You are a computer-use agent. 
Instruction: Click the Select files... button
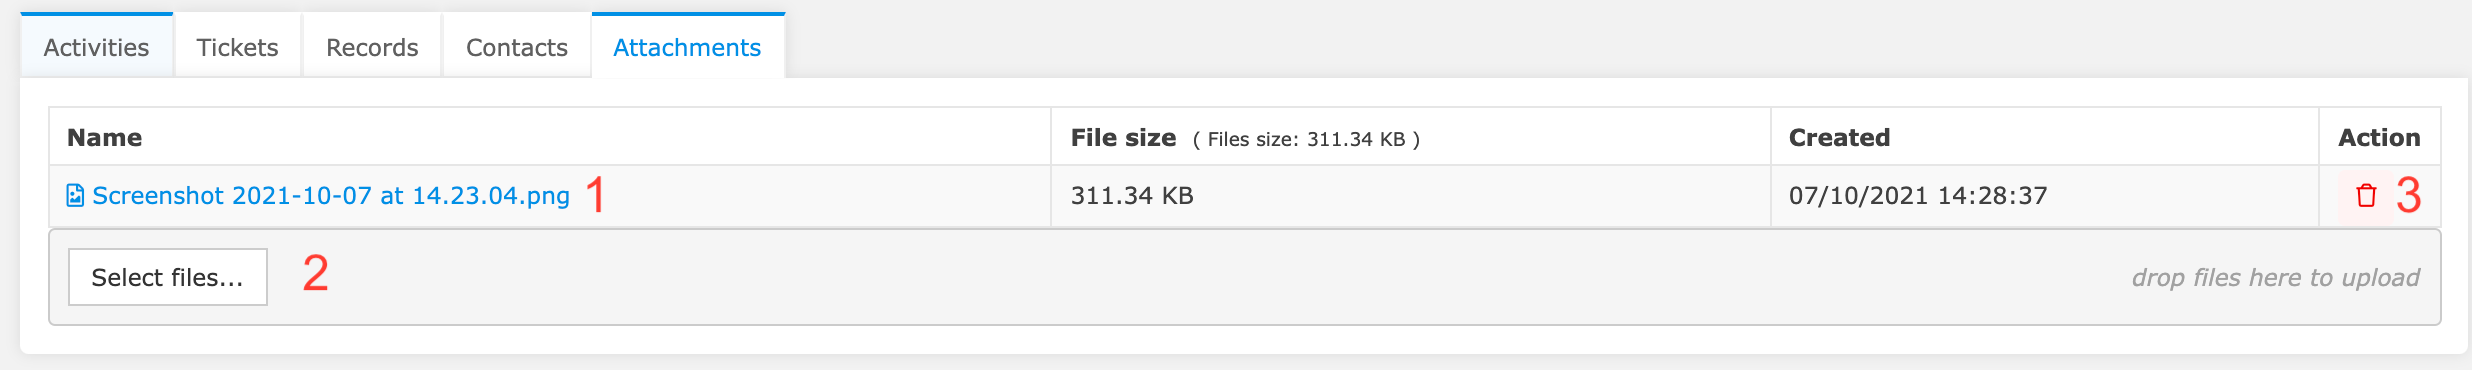tap(168, 277)
